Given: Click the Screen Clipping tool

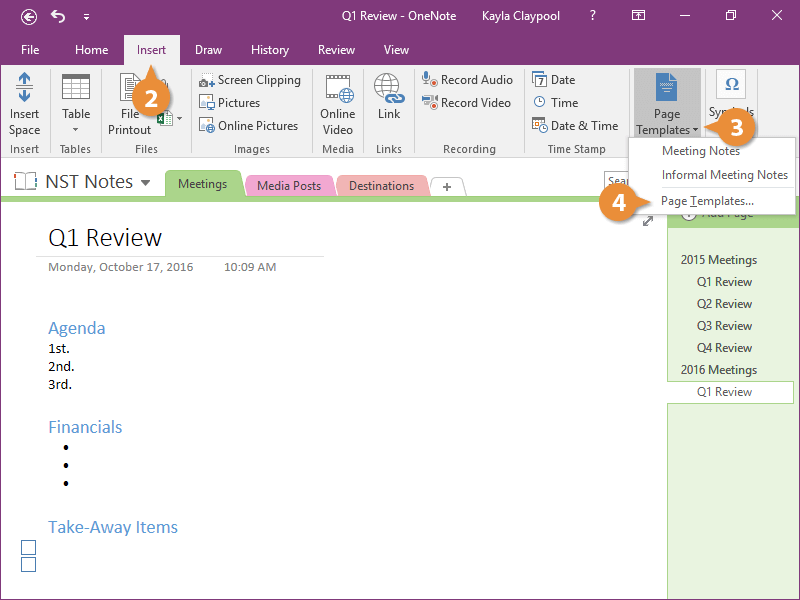Looking at the screenshot, I should [250, 80].
